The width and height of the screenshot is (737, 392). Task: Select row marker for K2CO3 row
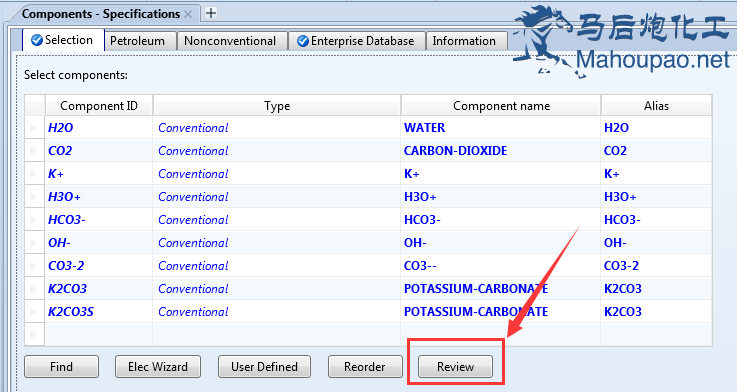click(35, 289)
